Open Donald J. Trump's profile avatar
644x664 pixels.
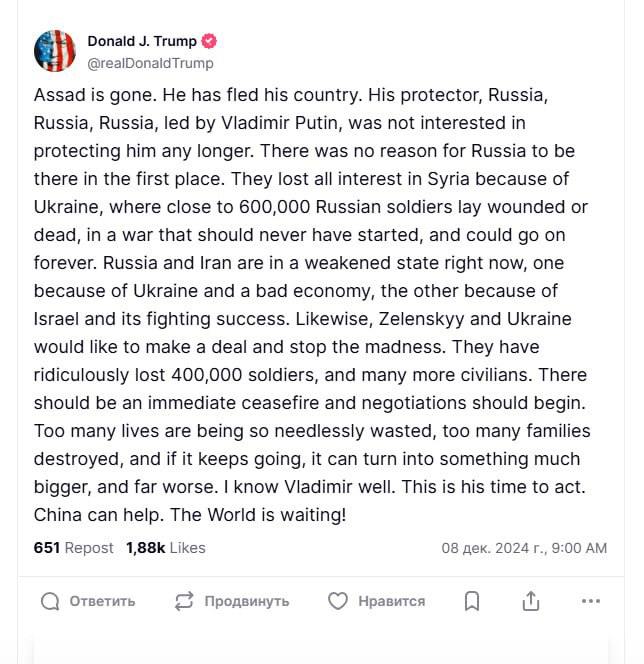(x=55, y=50)
